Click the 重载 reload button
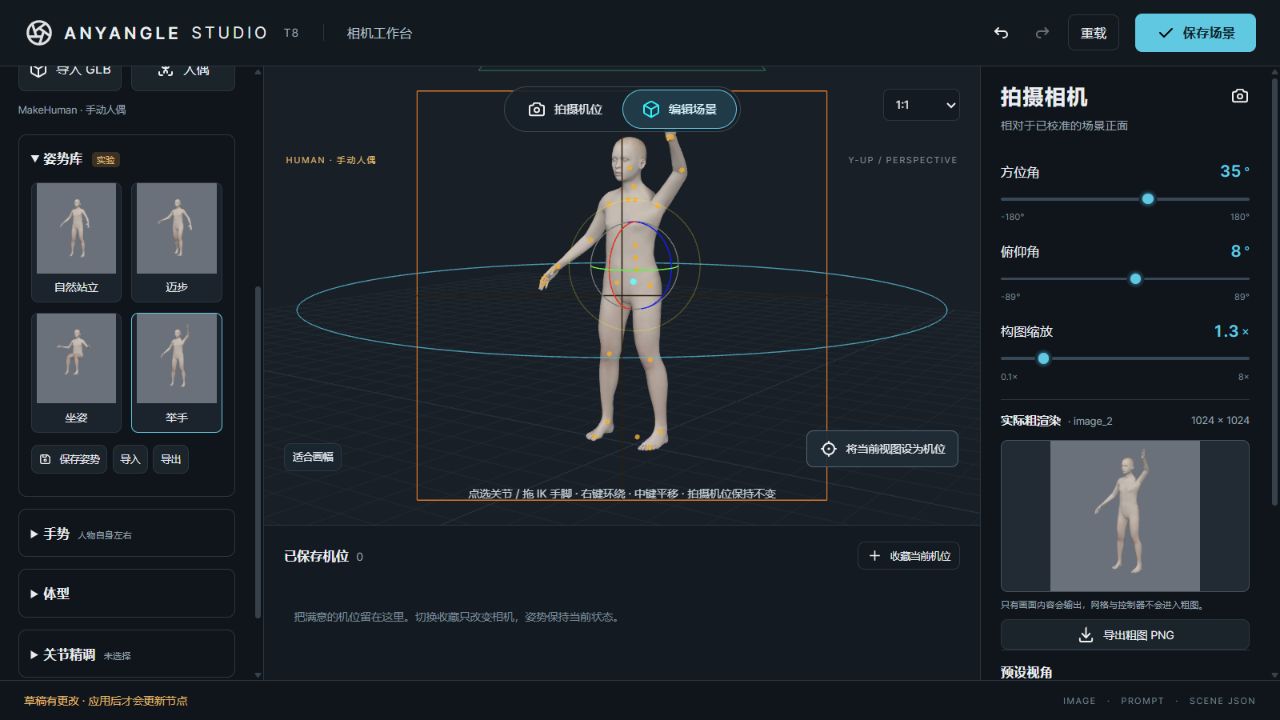Viewport: 1280px width, 720px height. [x=1093, y=33]
